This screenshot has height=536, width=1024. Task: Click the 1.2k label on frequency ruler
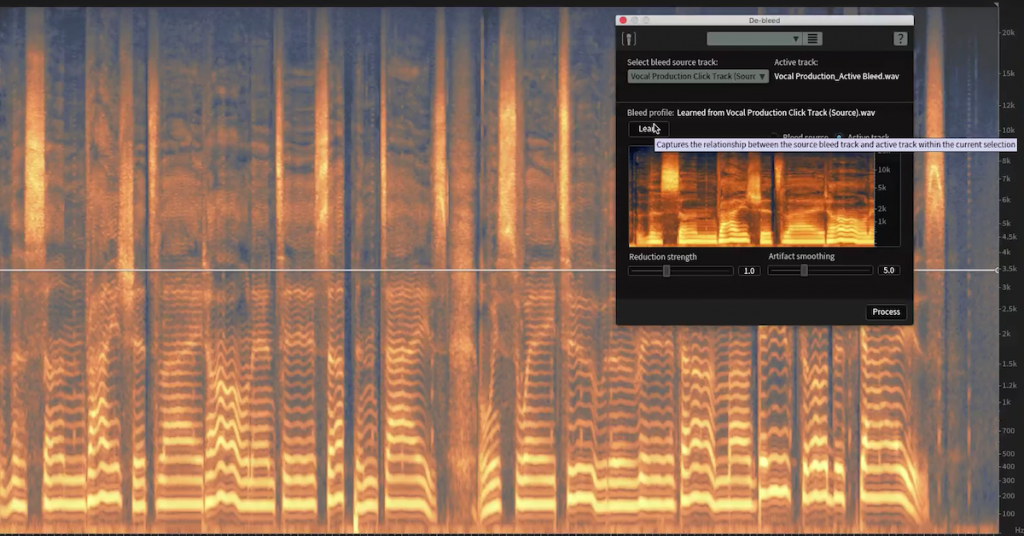(x=1010, y=385)
